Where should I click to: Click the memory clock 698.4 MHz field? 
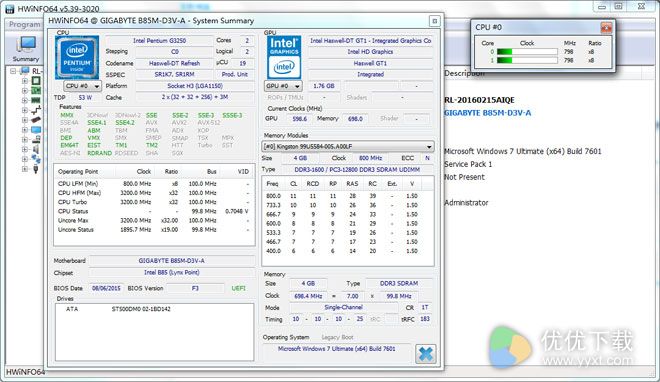pos(308,296)
